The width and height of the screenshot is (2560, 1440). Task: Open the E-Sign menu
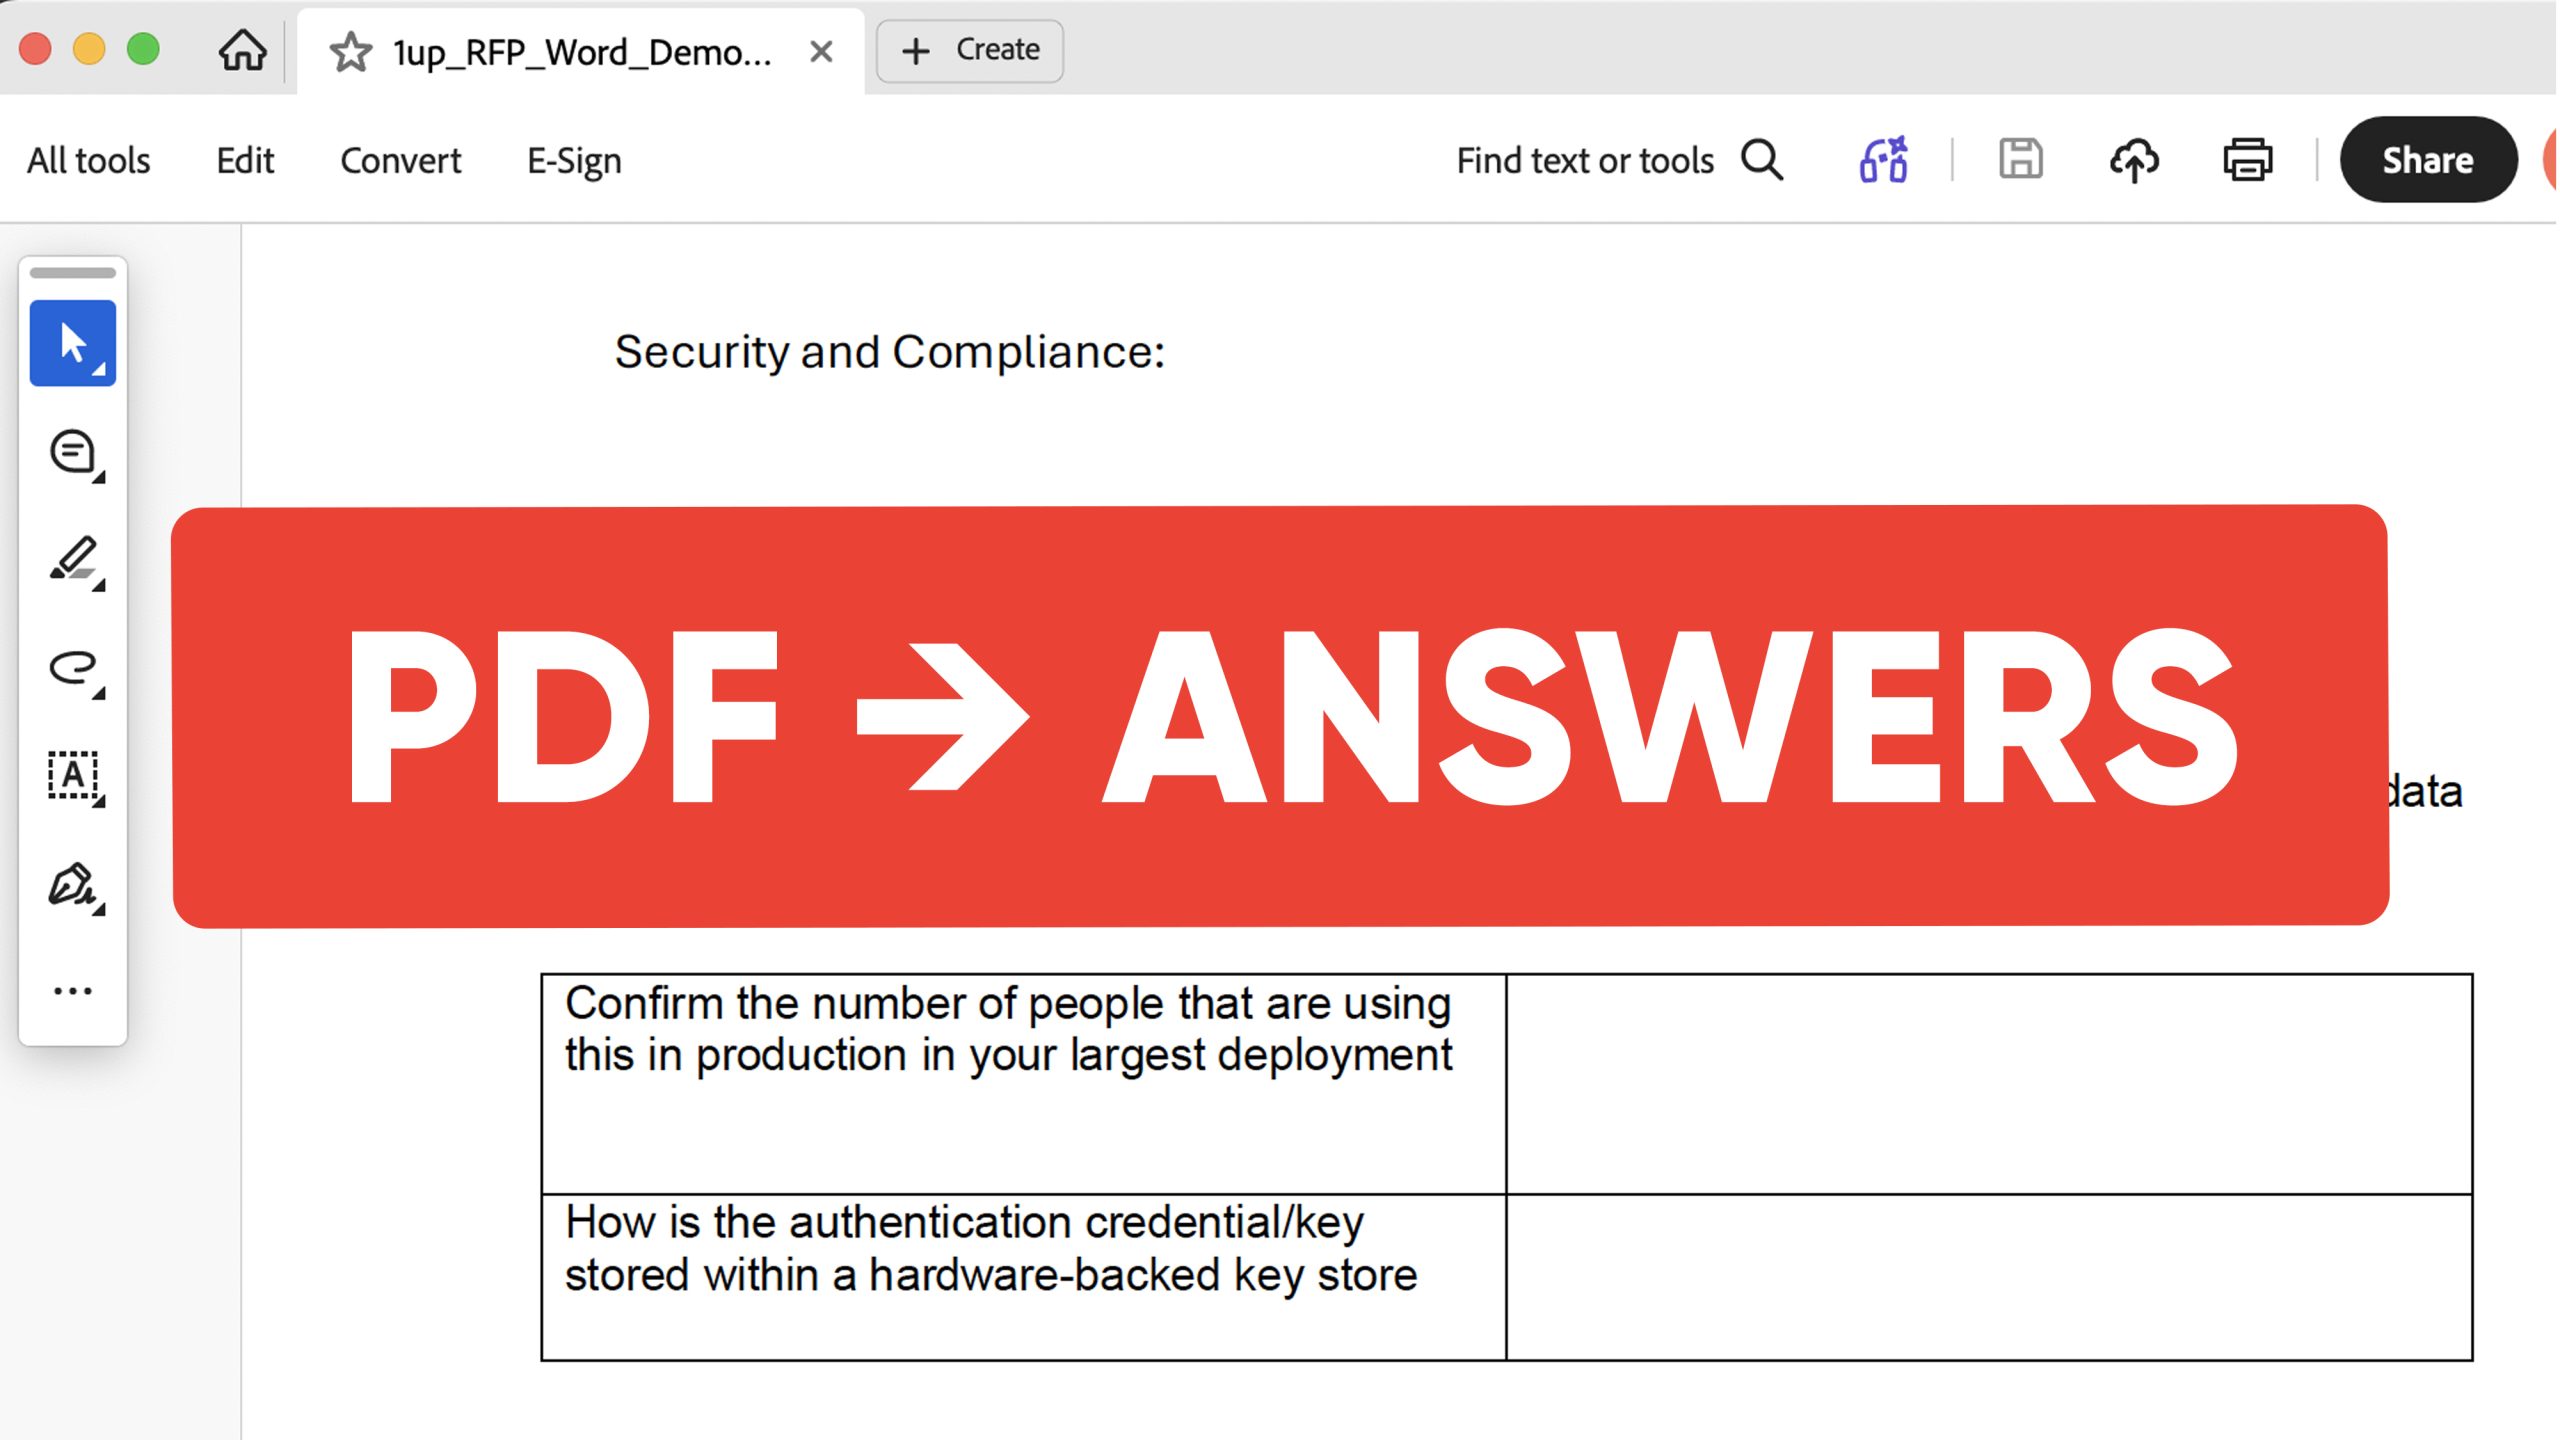coord(574,160)
